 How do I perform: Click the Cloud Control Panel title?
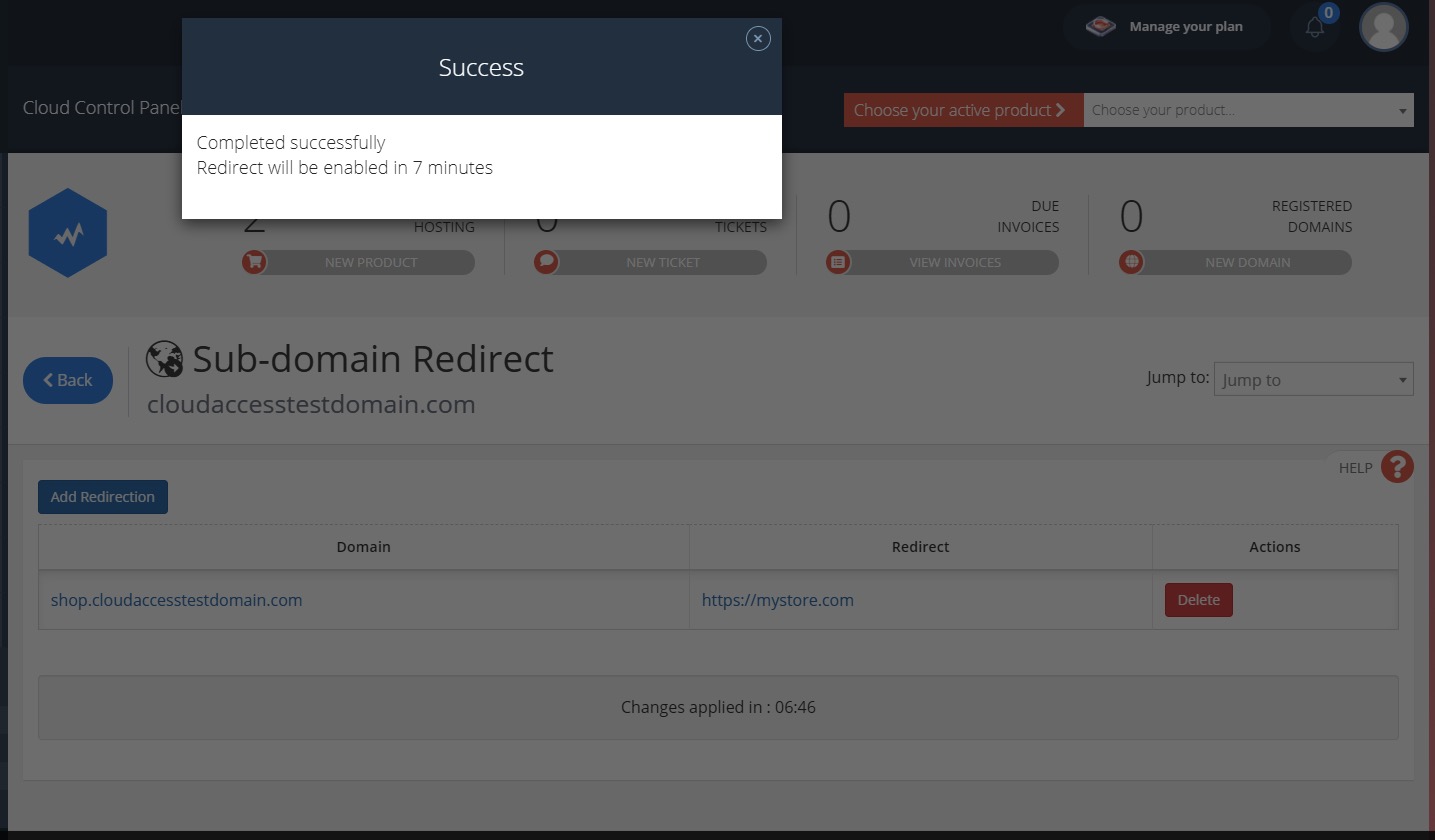[x=102, y=107]
